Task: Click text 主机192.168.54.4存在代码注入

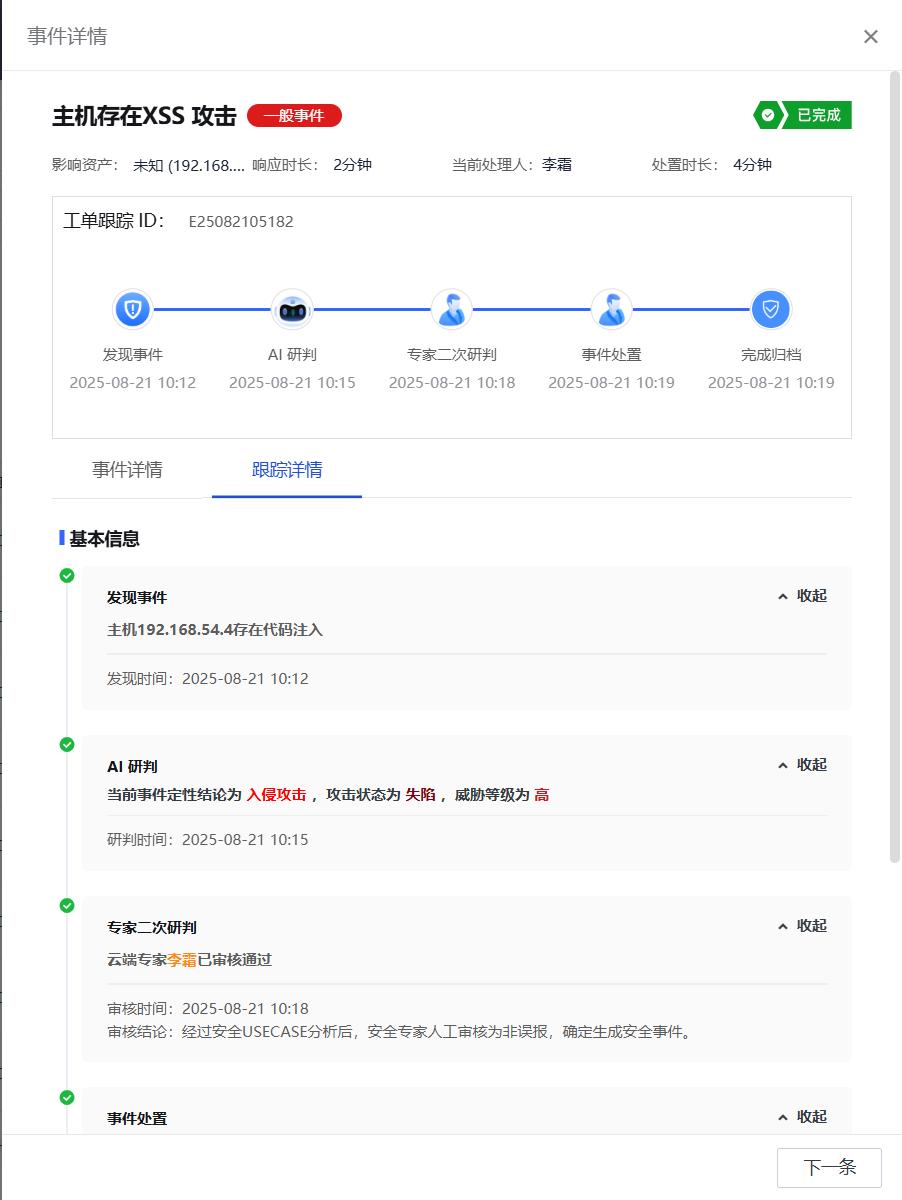Action: coord(215,630)
